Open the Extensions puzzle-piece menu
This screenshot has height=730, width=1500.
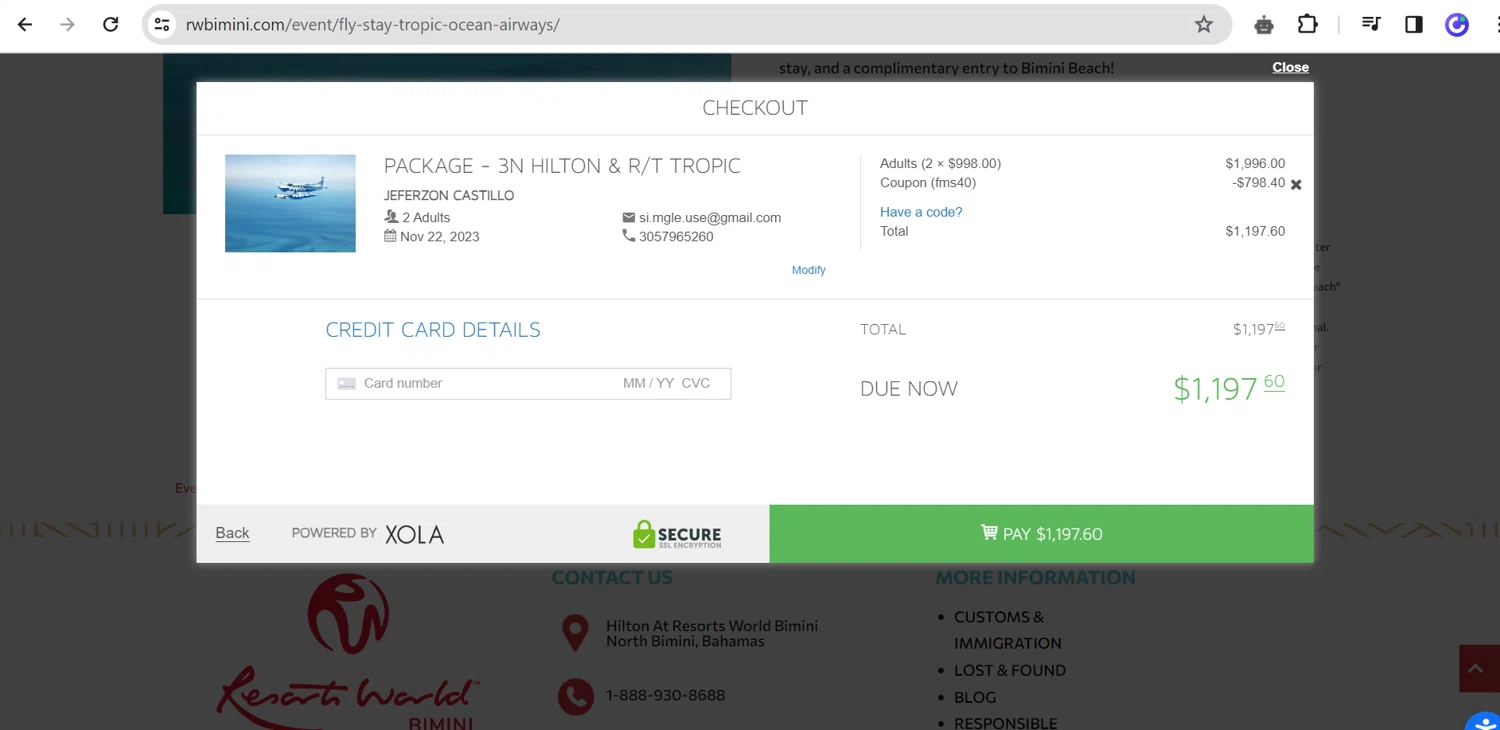(x=1308, y=25)
